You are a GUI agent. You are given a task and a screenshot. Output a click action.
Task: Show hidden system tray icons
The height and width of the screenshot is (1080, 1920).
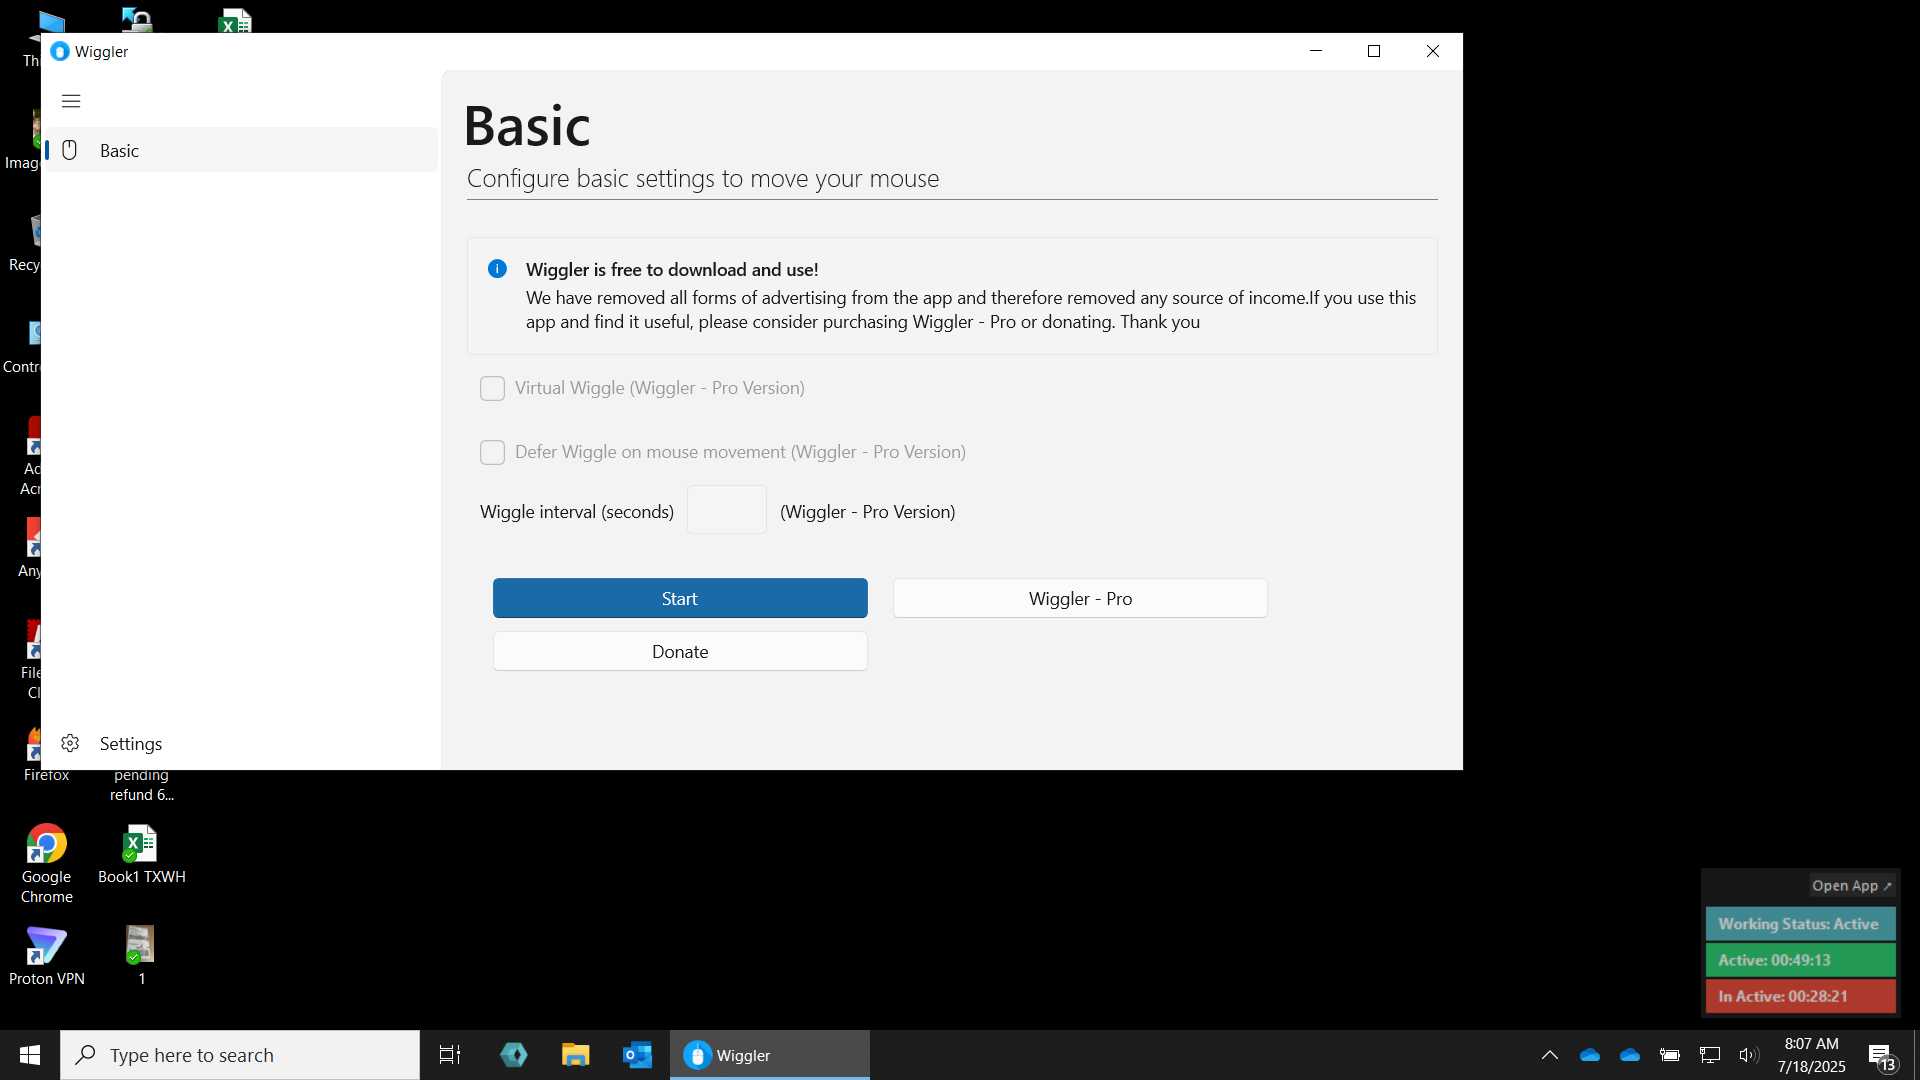1550,1055
